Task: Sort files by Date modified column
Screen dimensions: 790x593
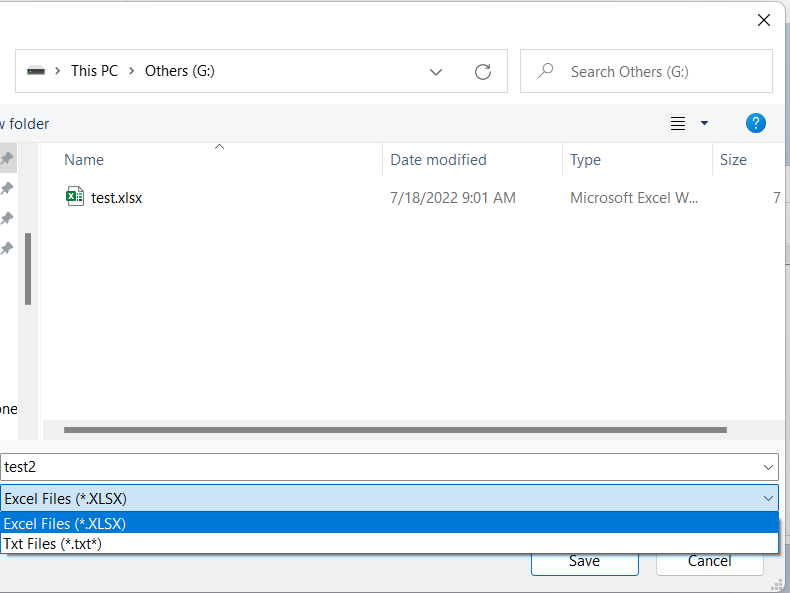Action: [438, 160]
